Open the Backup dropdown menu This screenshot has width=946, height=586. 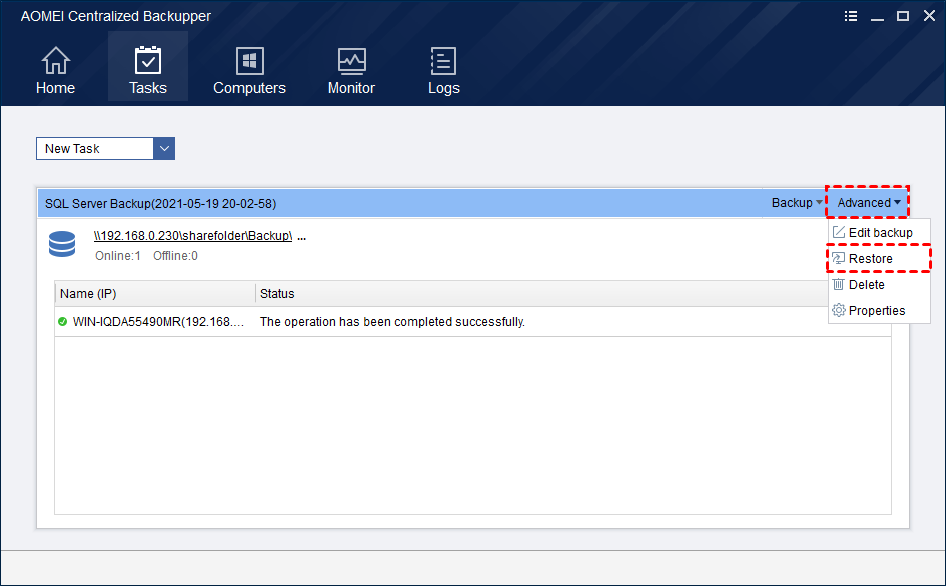797,203
